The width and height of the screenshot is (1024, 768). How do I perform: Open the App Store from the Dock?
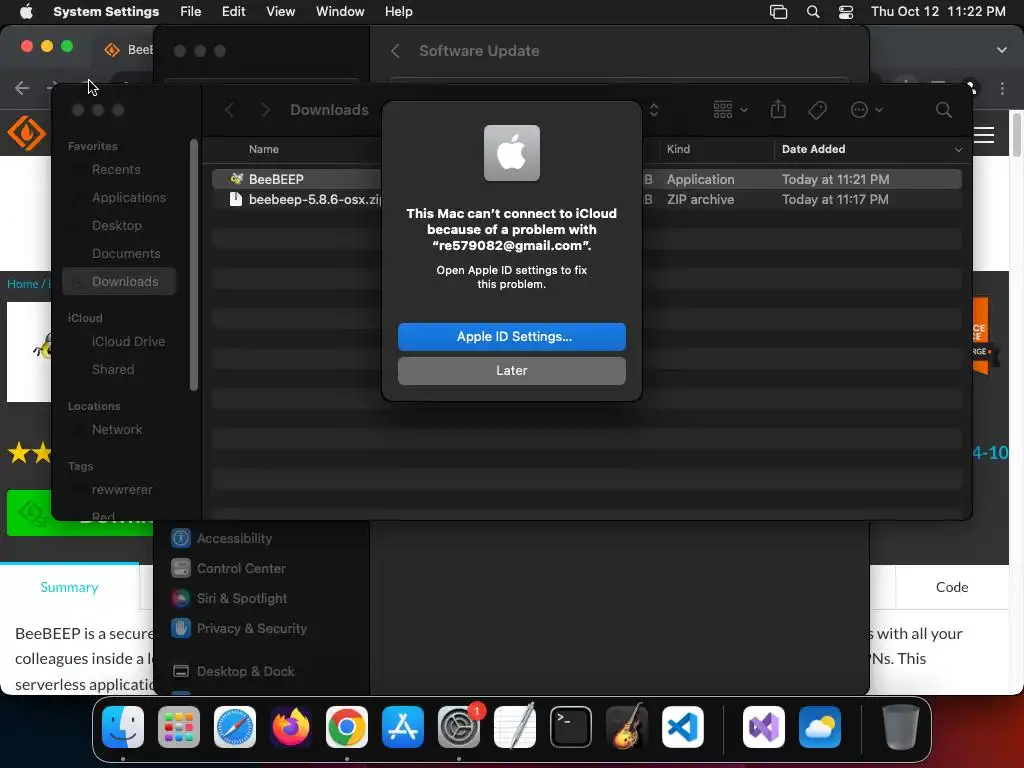pos(403,727)
